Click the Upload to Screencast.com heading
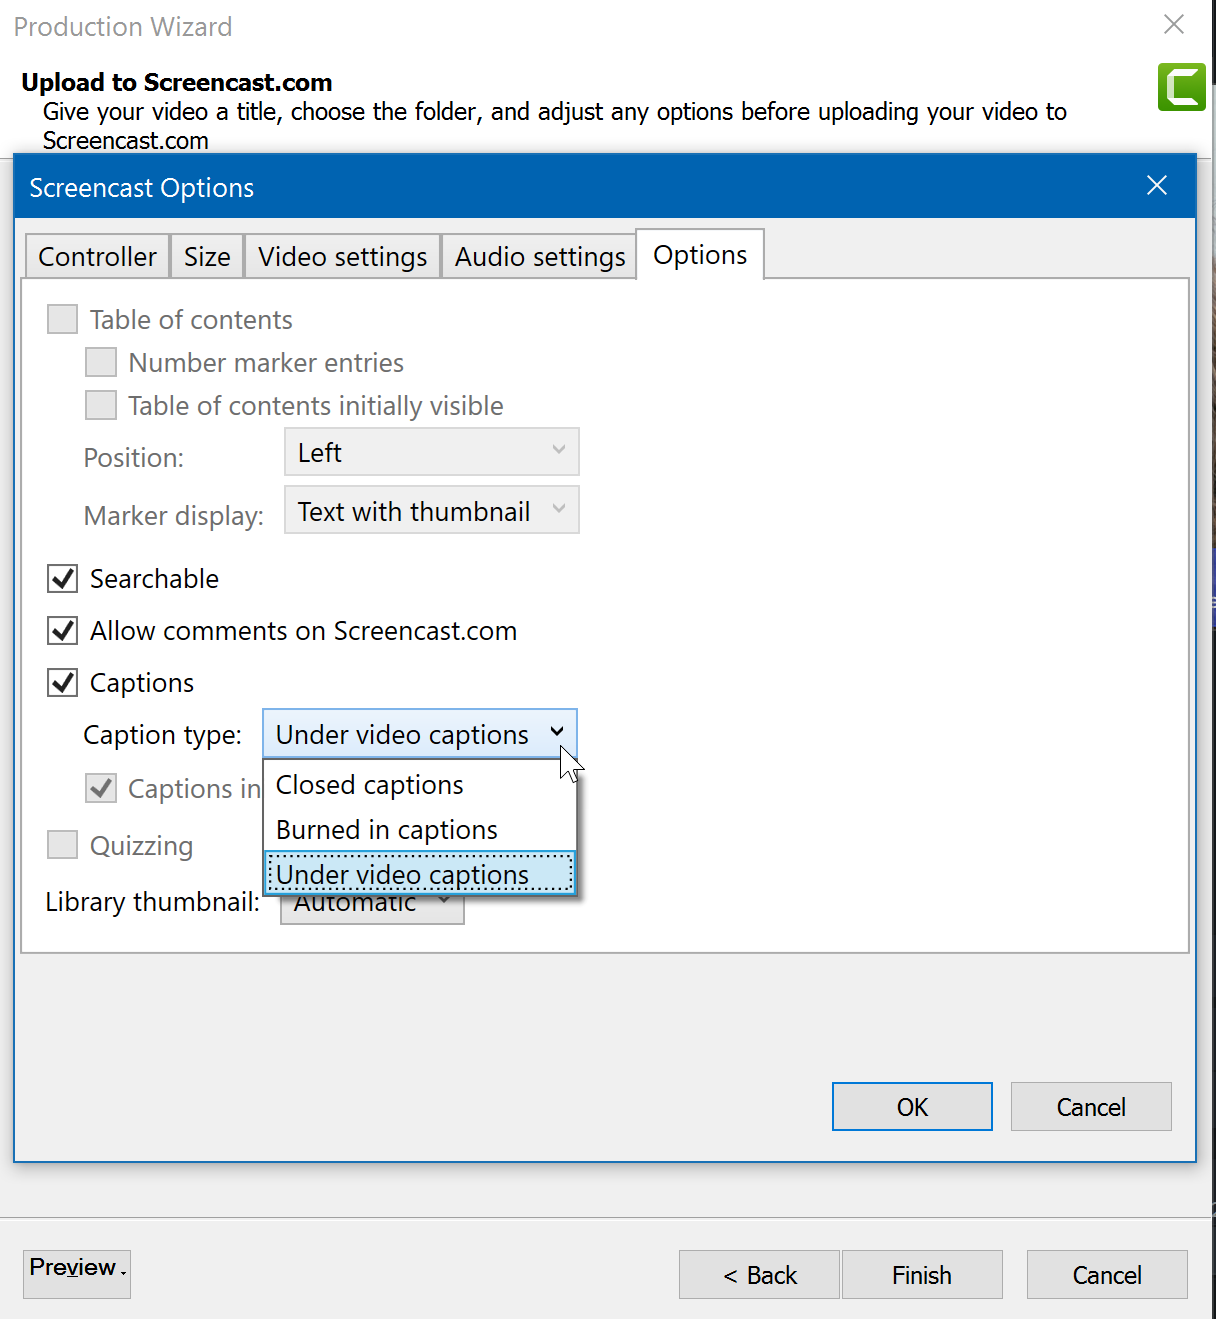This screenshot has height=1319, width=1216. coord(177,82)
